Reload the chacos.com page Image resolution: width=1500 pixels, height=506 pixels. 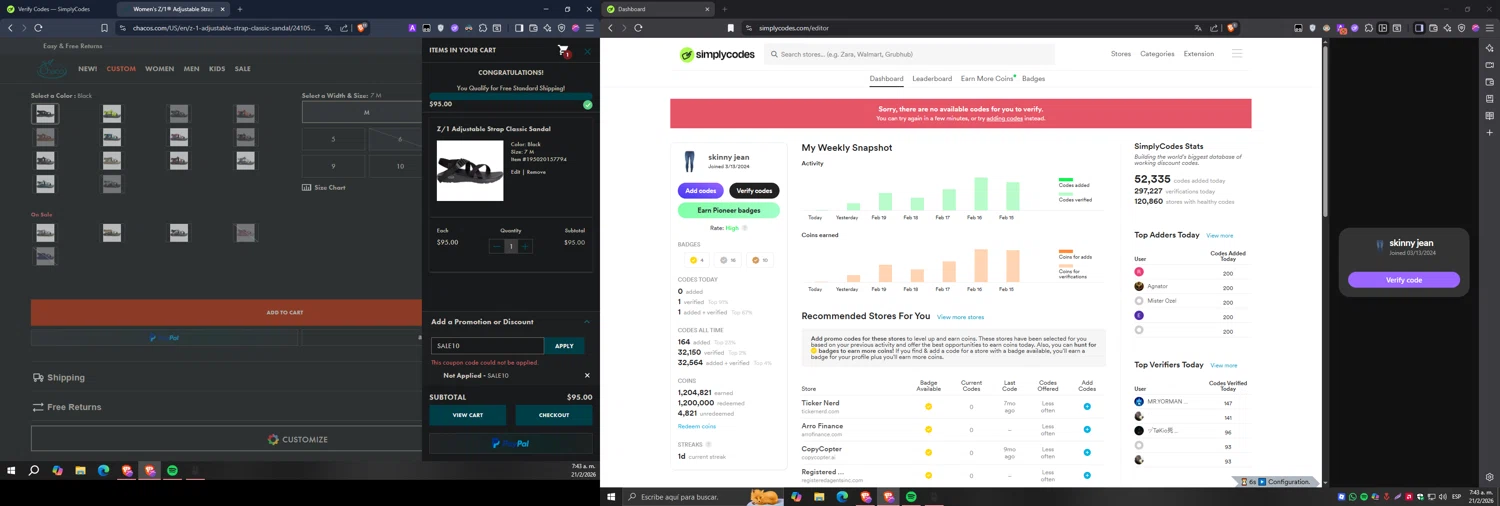tap(38, 28)
